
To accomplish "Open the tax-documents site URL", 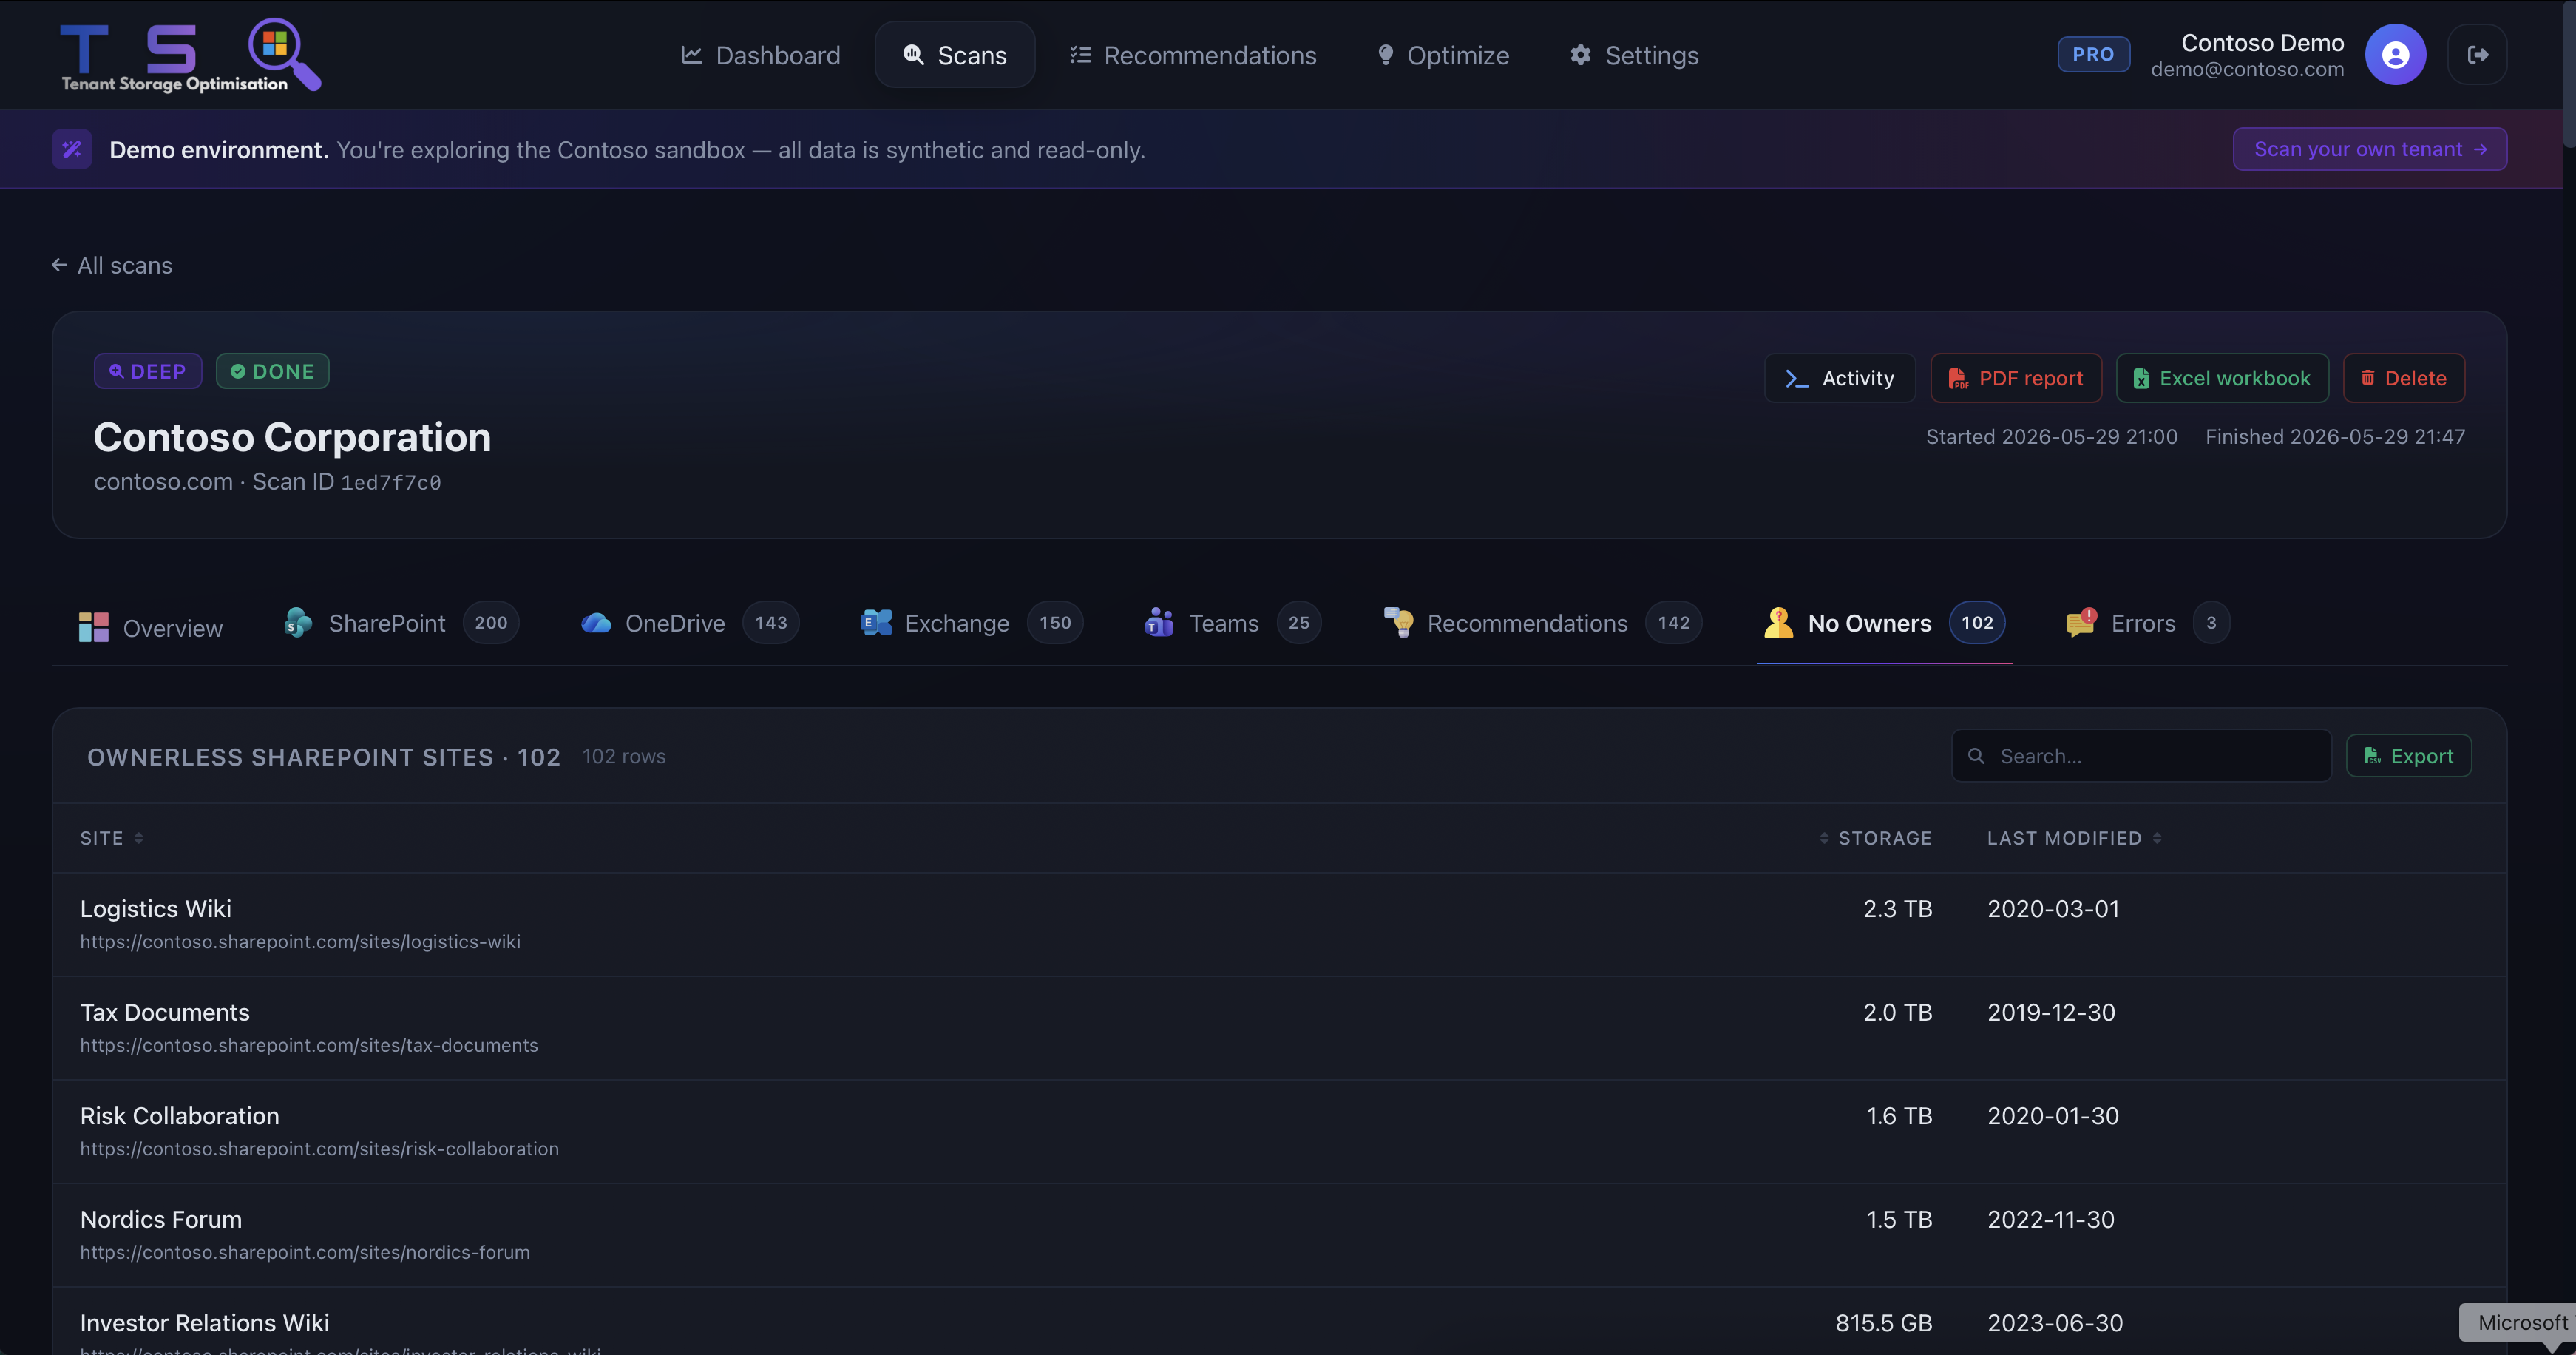I will pos(309,1045).
